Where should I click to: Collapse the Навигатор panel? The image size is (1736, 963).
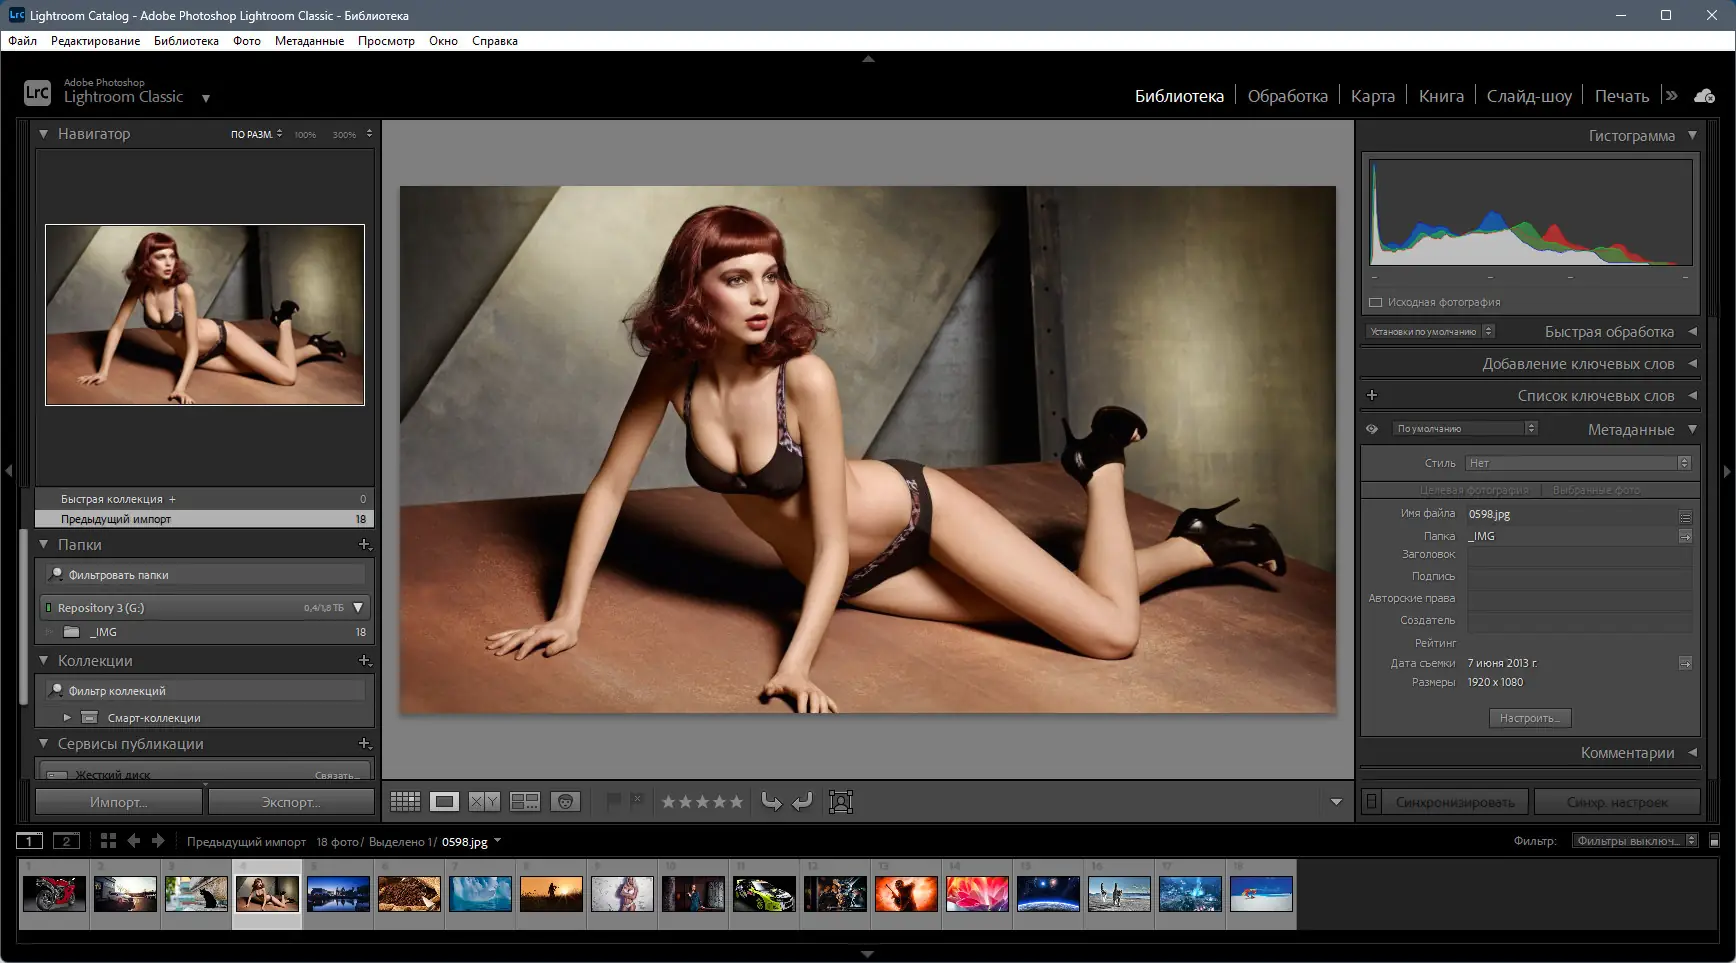click(x=44, y=134)
